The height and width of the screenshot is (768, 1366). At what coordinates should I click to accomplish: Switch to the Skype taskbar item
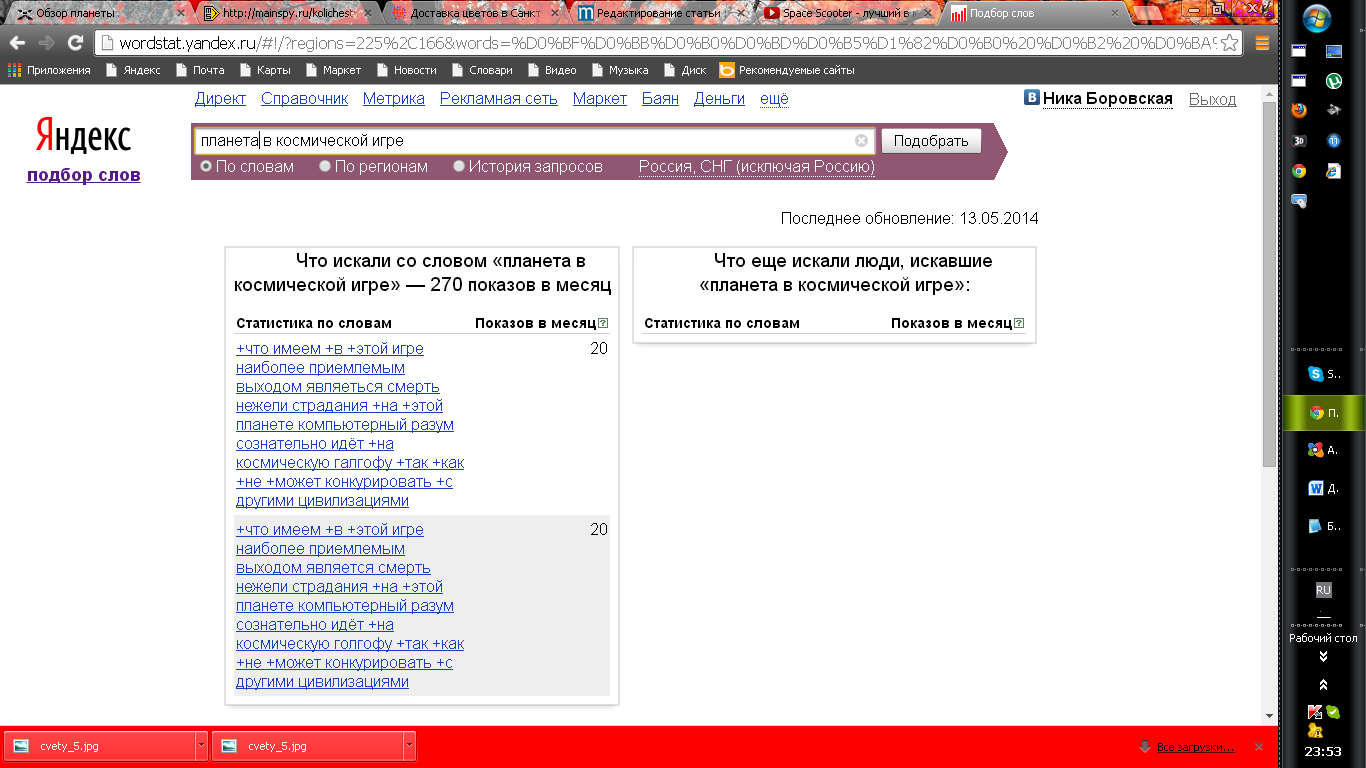pos(1324,374)
